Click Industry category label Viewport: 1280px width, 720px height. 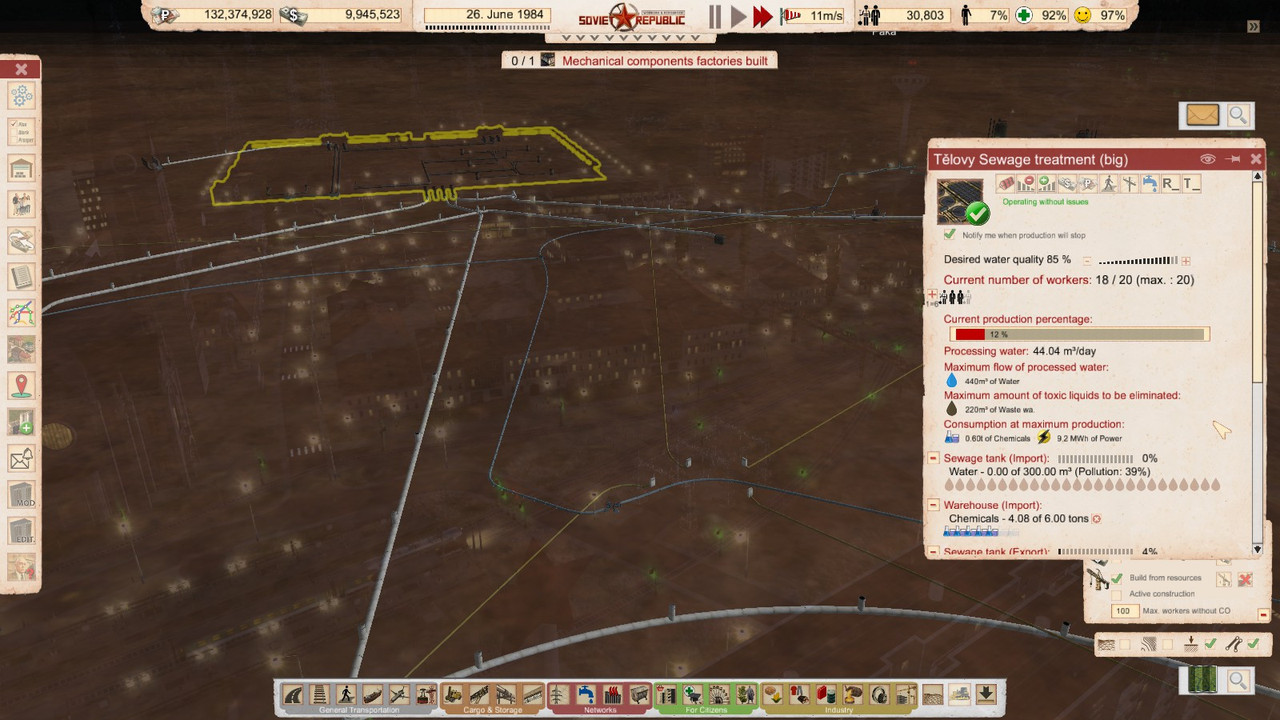[839, 710]
